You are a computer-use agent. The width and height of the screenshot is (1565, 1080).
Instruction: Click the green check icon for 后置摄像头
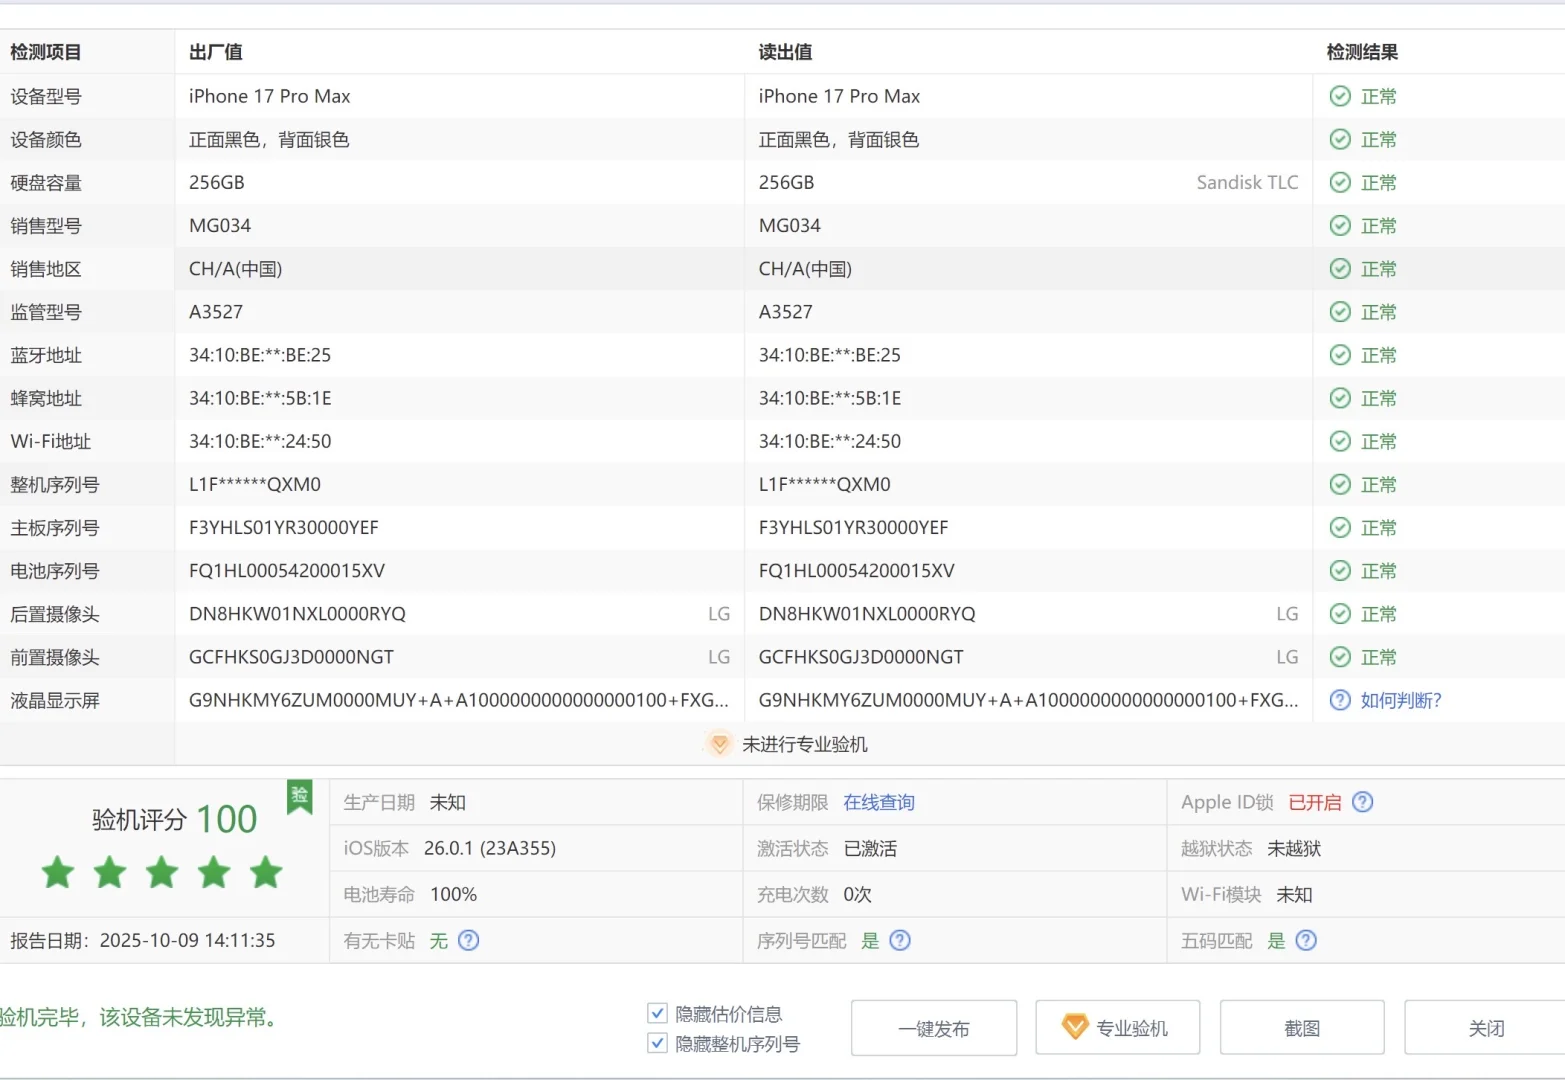pyautogui.click(x=1340, y=613)
